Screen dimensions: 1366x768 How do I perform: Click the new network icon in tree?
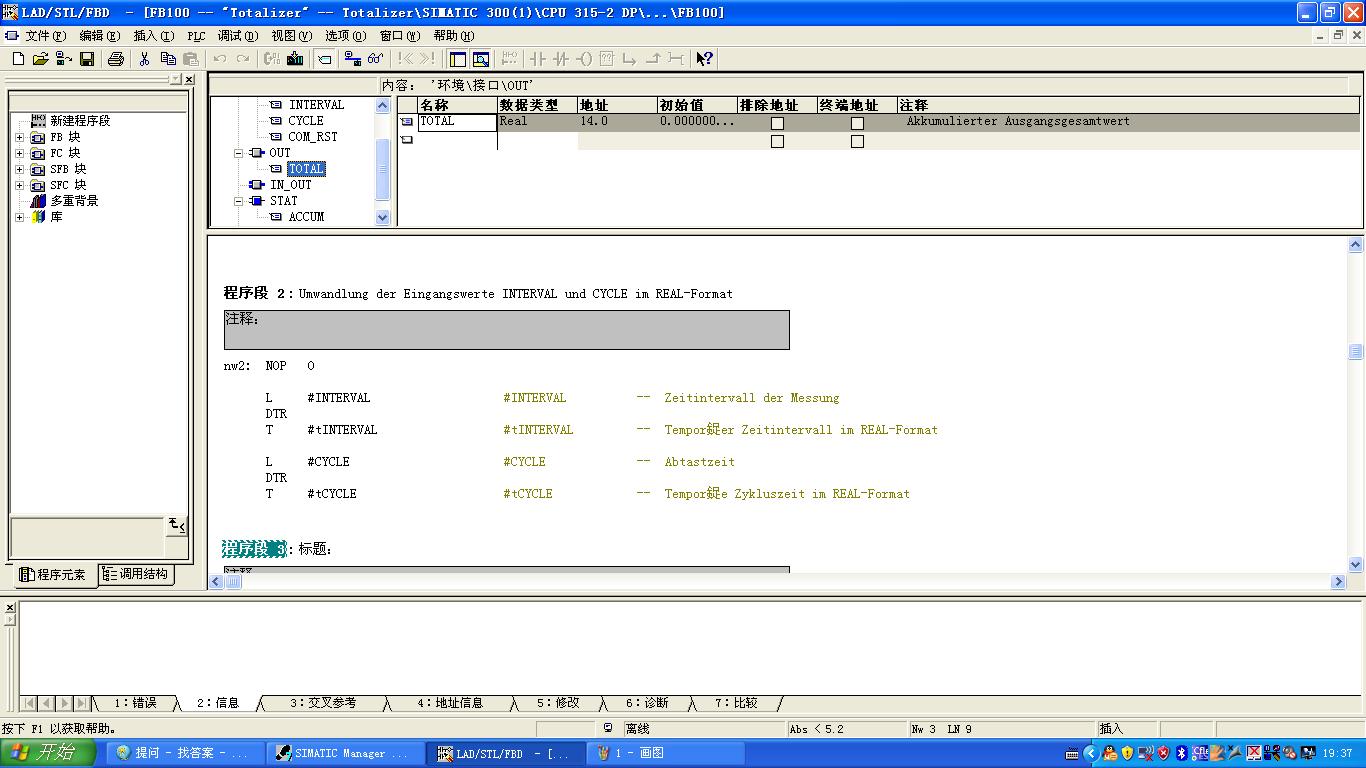click(x=39, y=121)
